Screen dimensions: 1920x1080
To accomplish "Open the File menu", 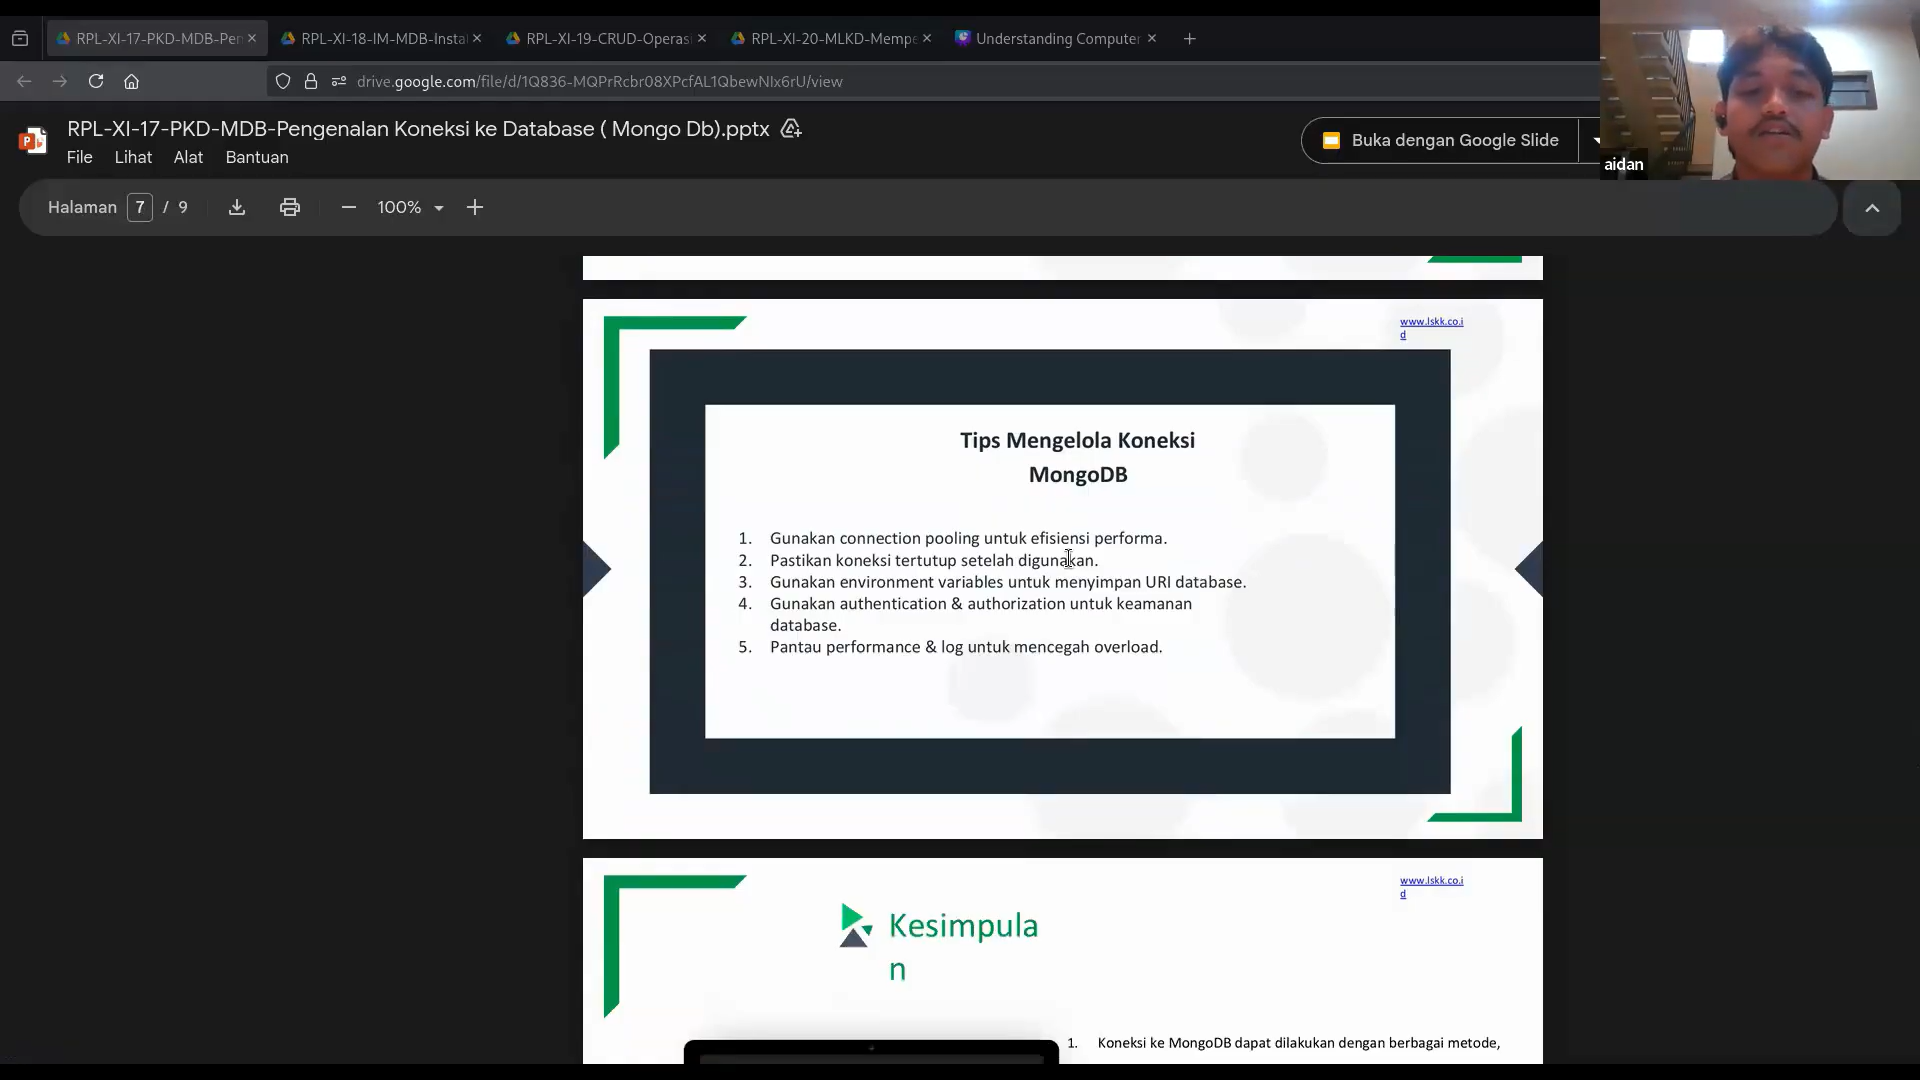I will click(x=79, y=157).
